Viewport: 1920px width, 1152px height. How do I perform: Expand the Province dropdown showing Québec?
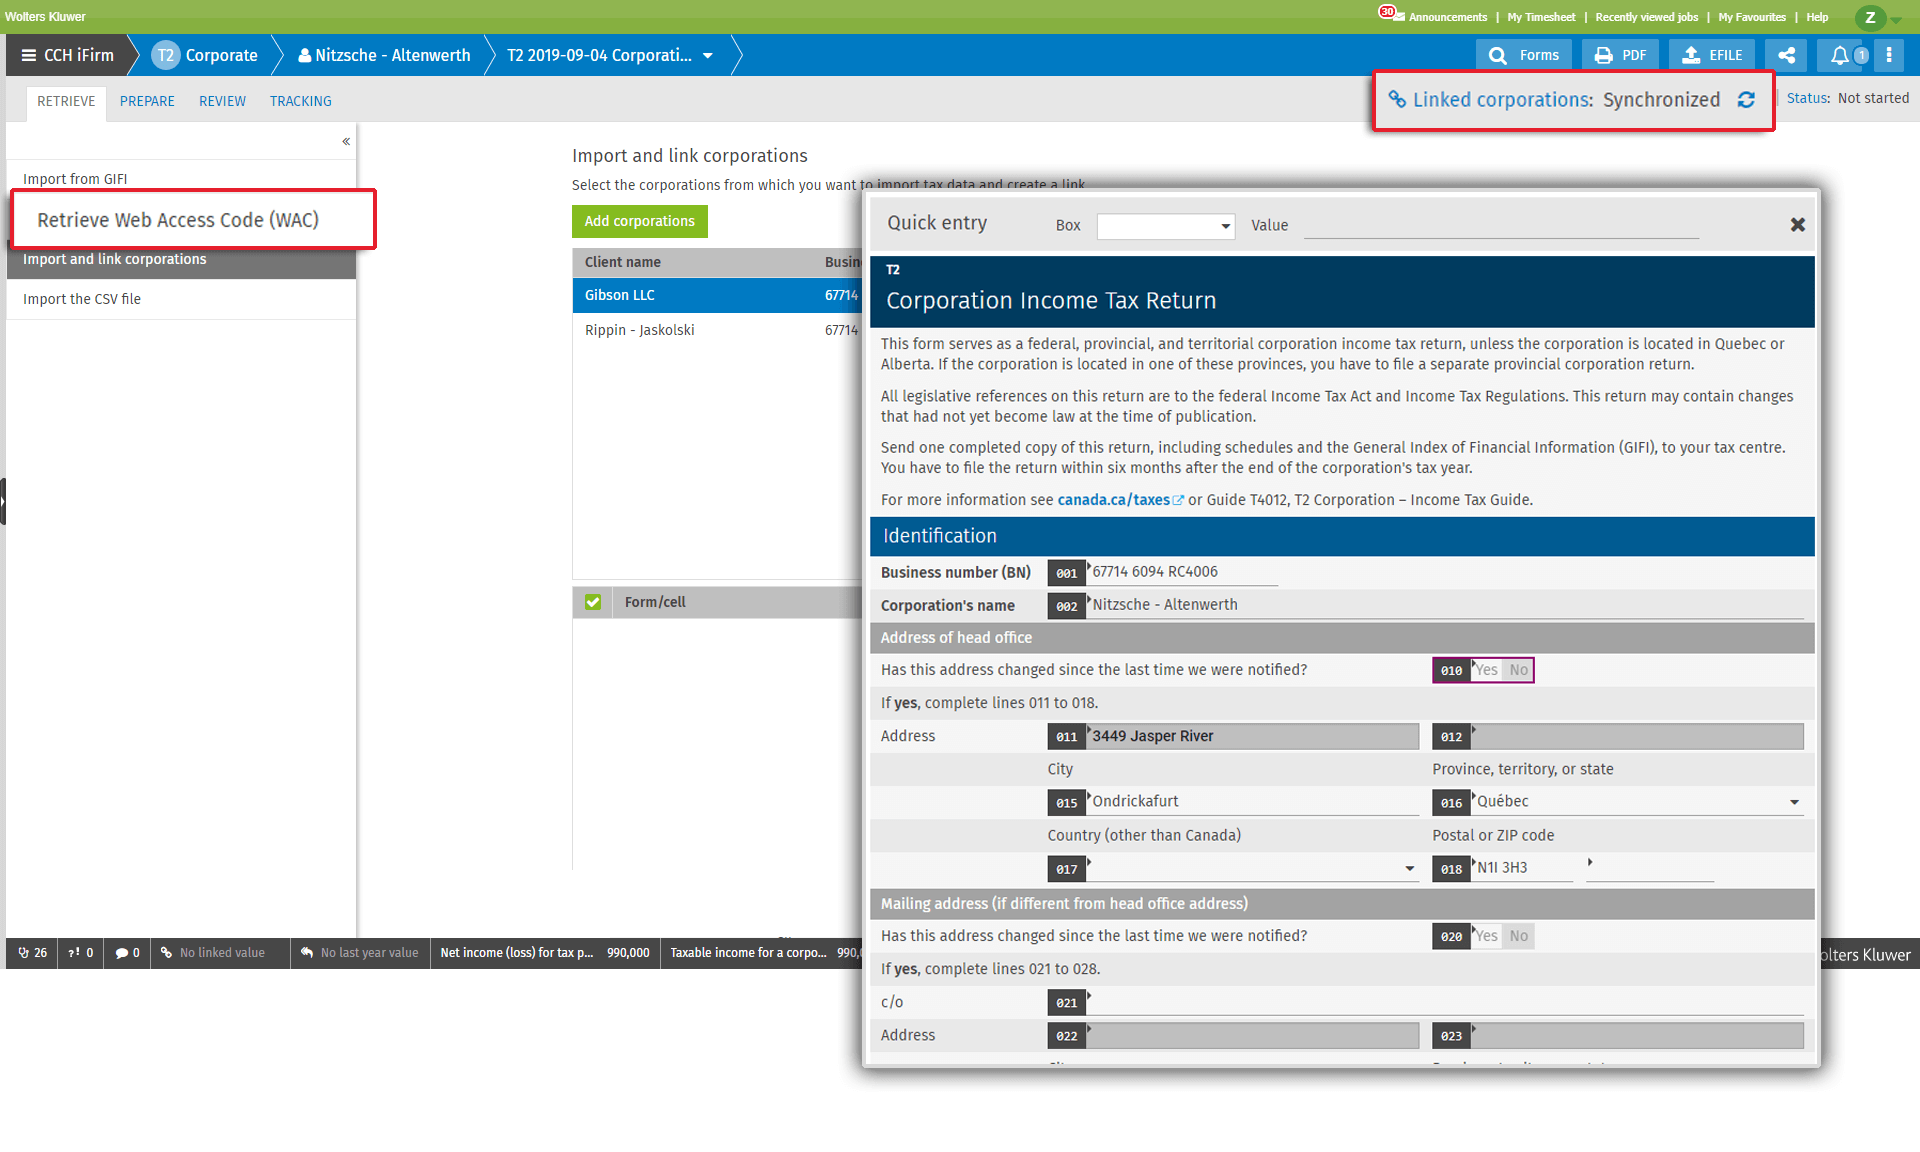(x=1794, y=802)
